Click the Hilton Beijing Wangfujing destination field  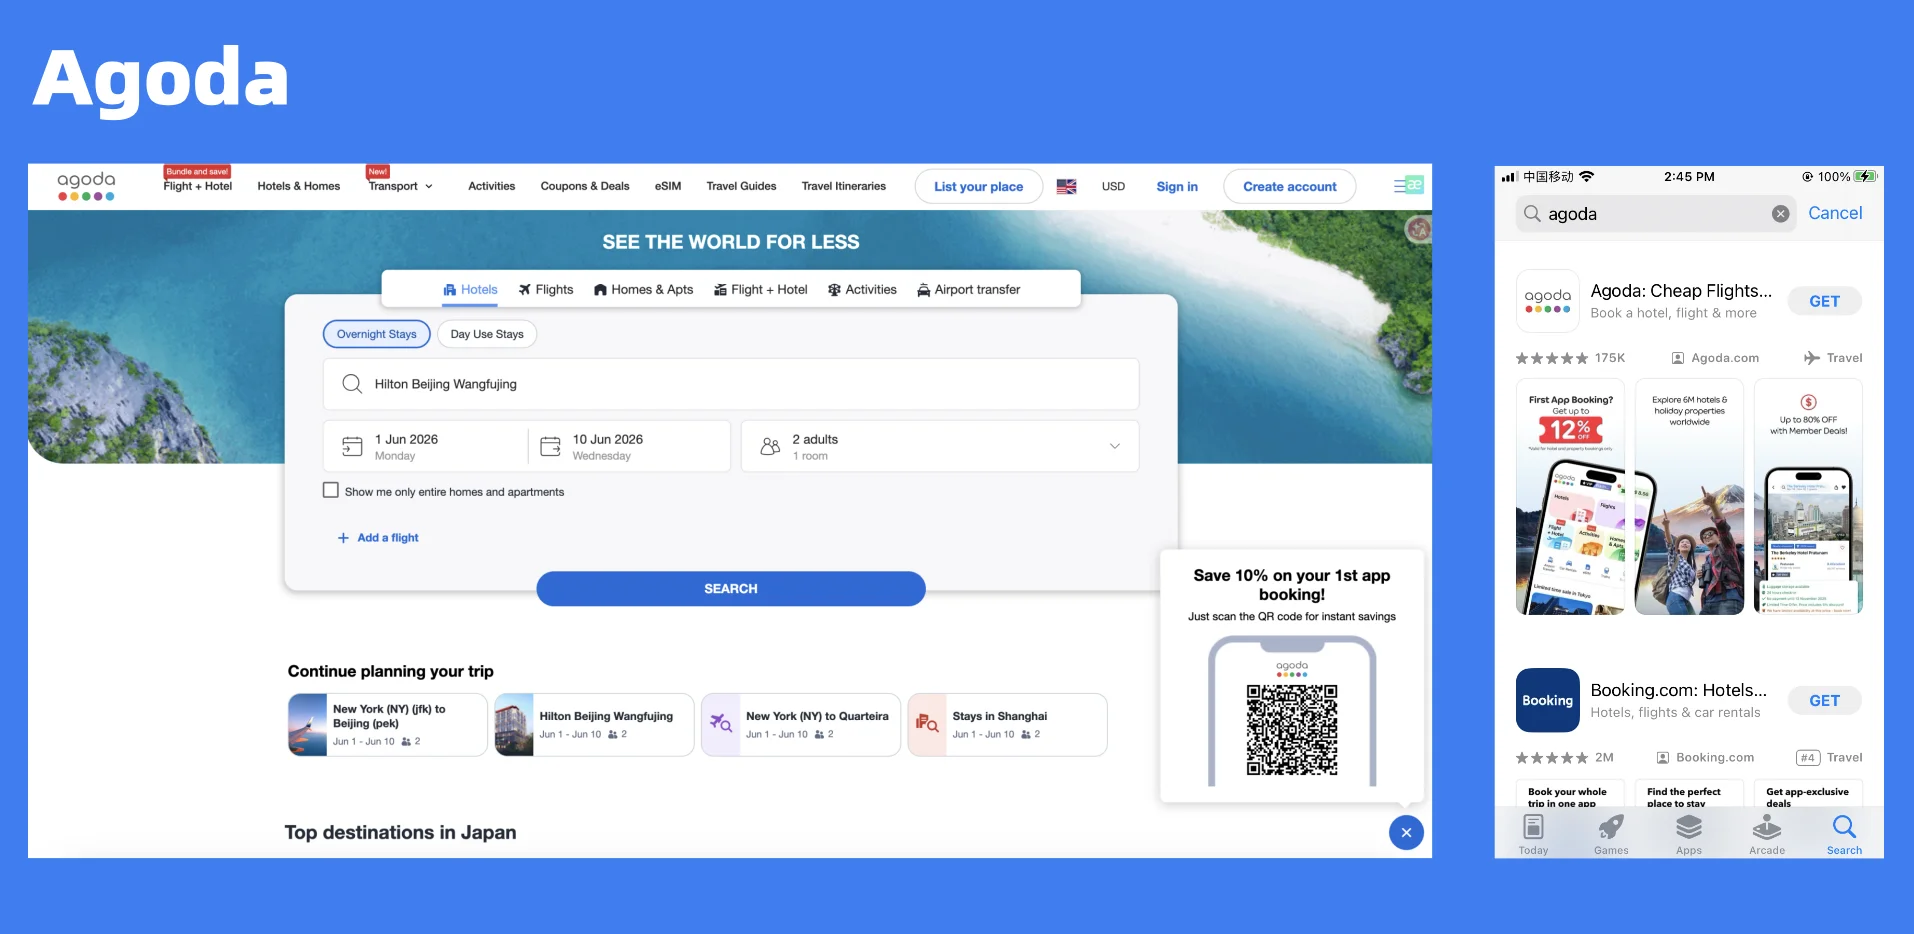click(731, 384)
